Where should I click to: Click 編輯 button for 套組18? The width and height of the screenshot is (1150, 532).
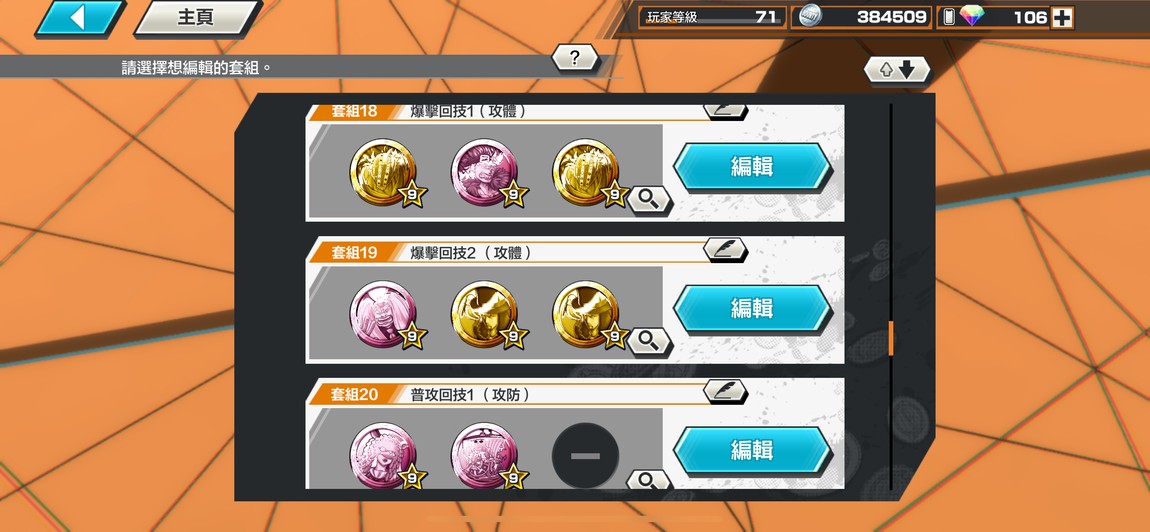(x=752, y=167)
